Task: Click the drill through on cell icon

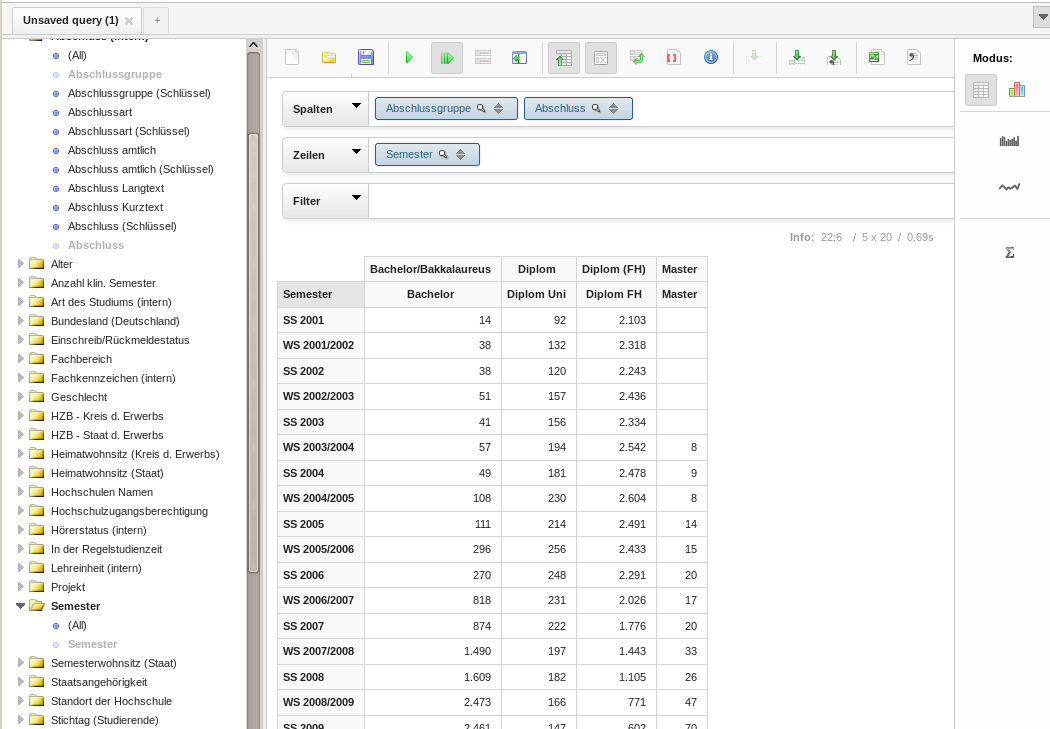Action: (x=797, y=58)
